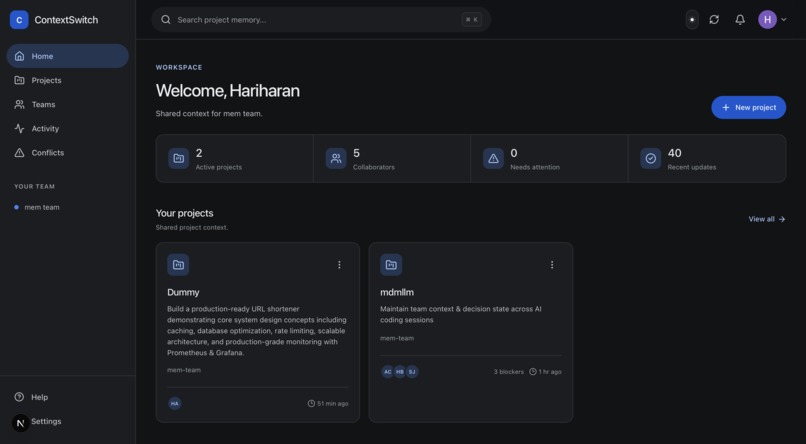Click the View all link
This screenshot has height=444, width=806.
pos(766,219)
